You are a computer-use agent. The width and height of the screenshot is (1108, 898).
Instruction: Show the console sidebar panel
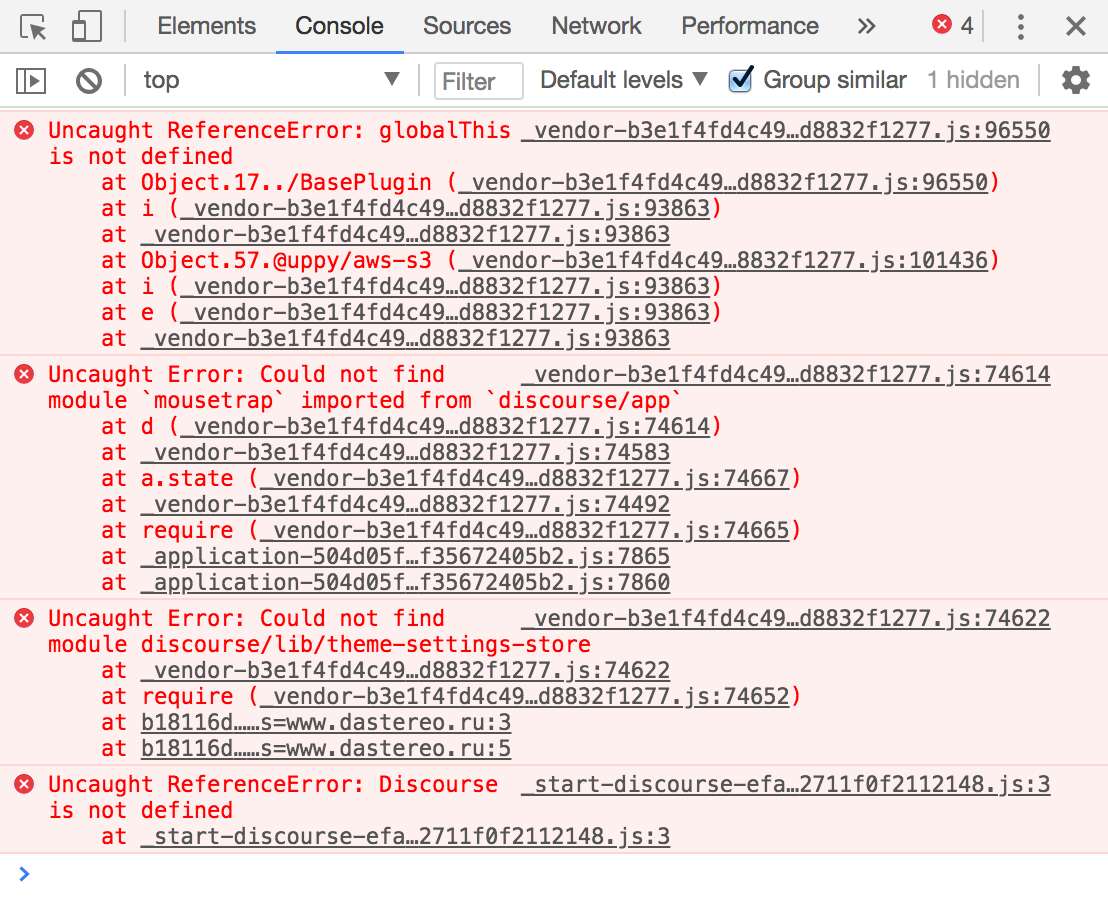point(32,80)
